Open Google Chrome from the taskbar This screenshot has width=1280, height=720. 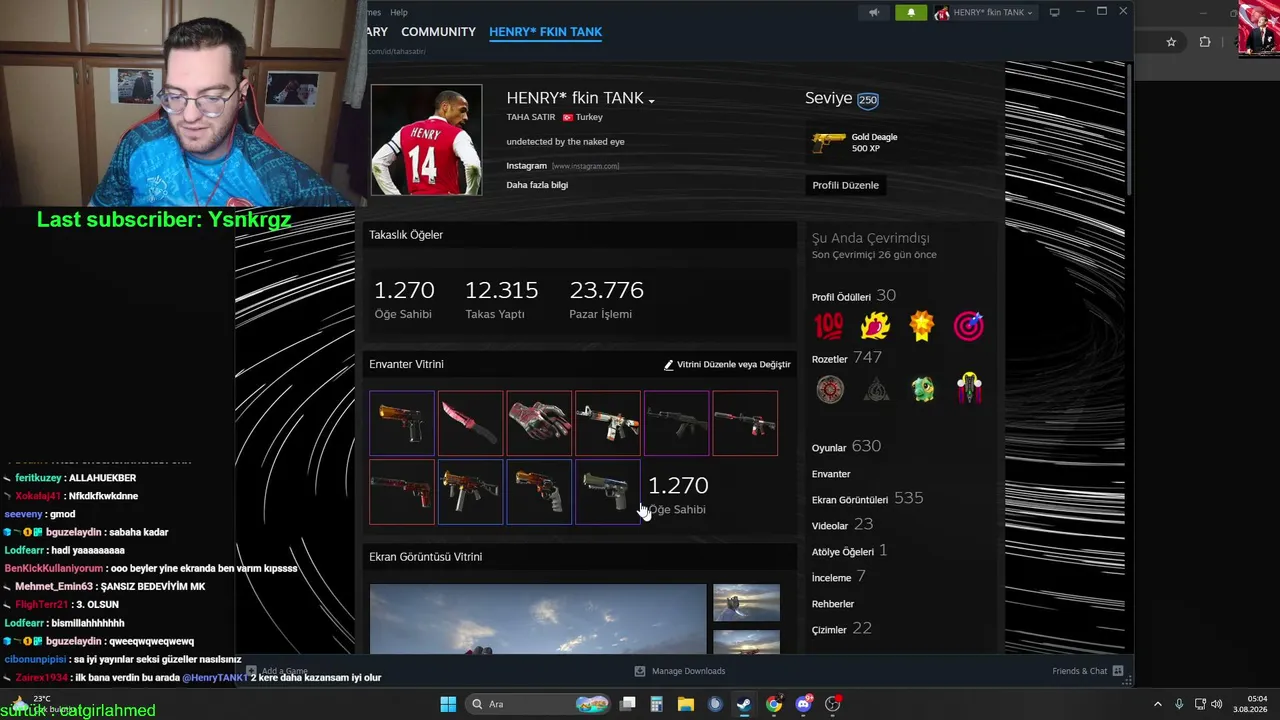click(774, 704)
